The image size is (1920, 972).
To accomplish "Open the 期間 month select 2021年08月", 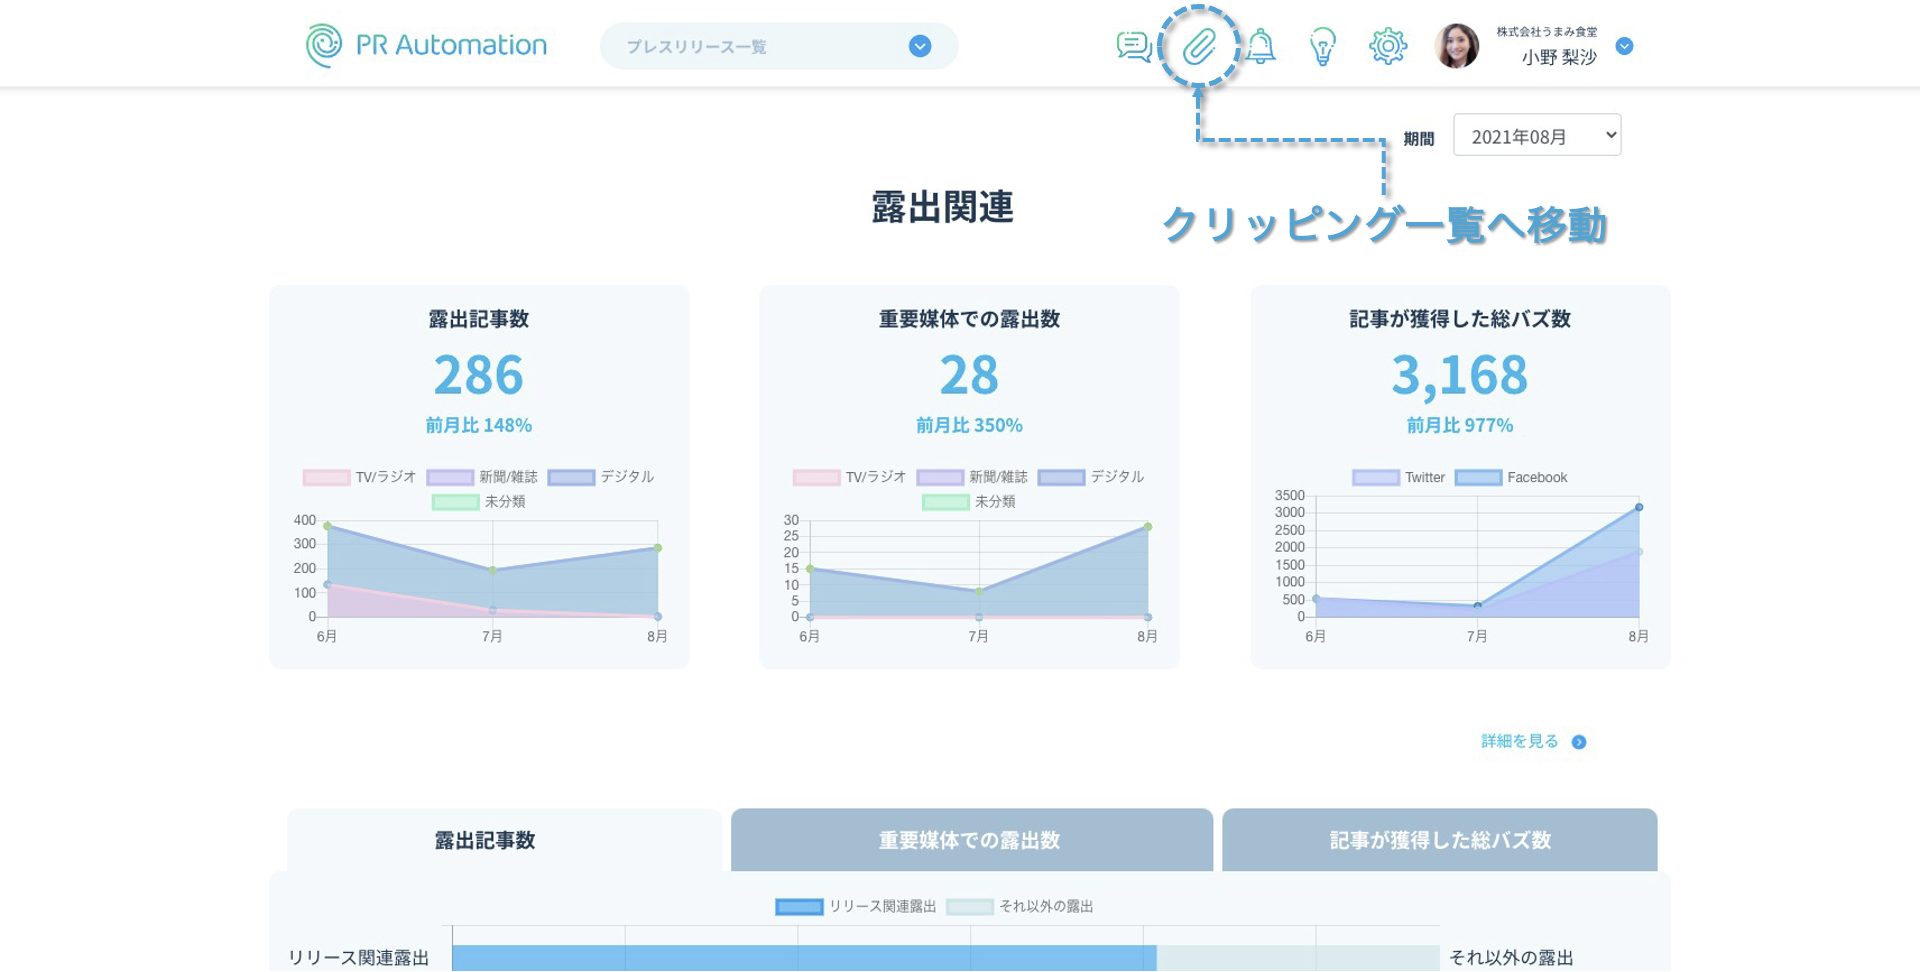I will (1536, 136).
